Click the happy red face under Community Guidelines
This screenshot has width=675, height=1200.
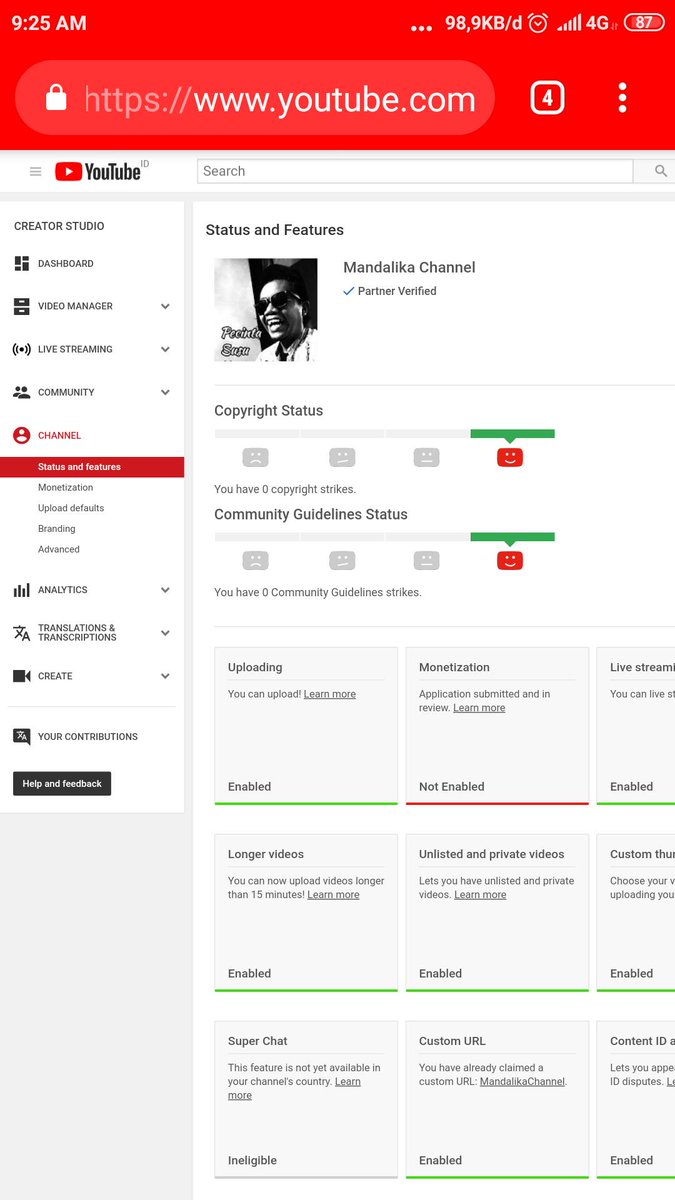[510, 560]
